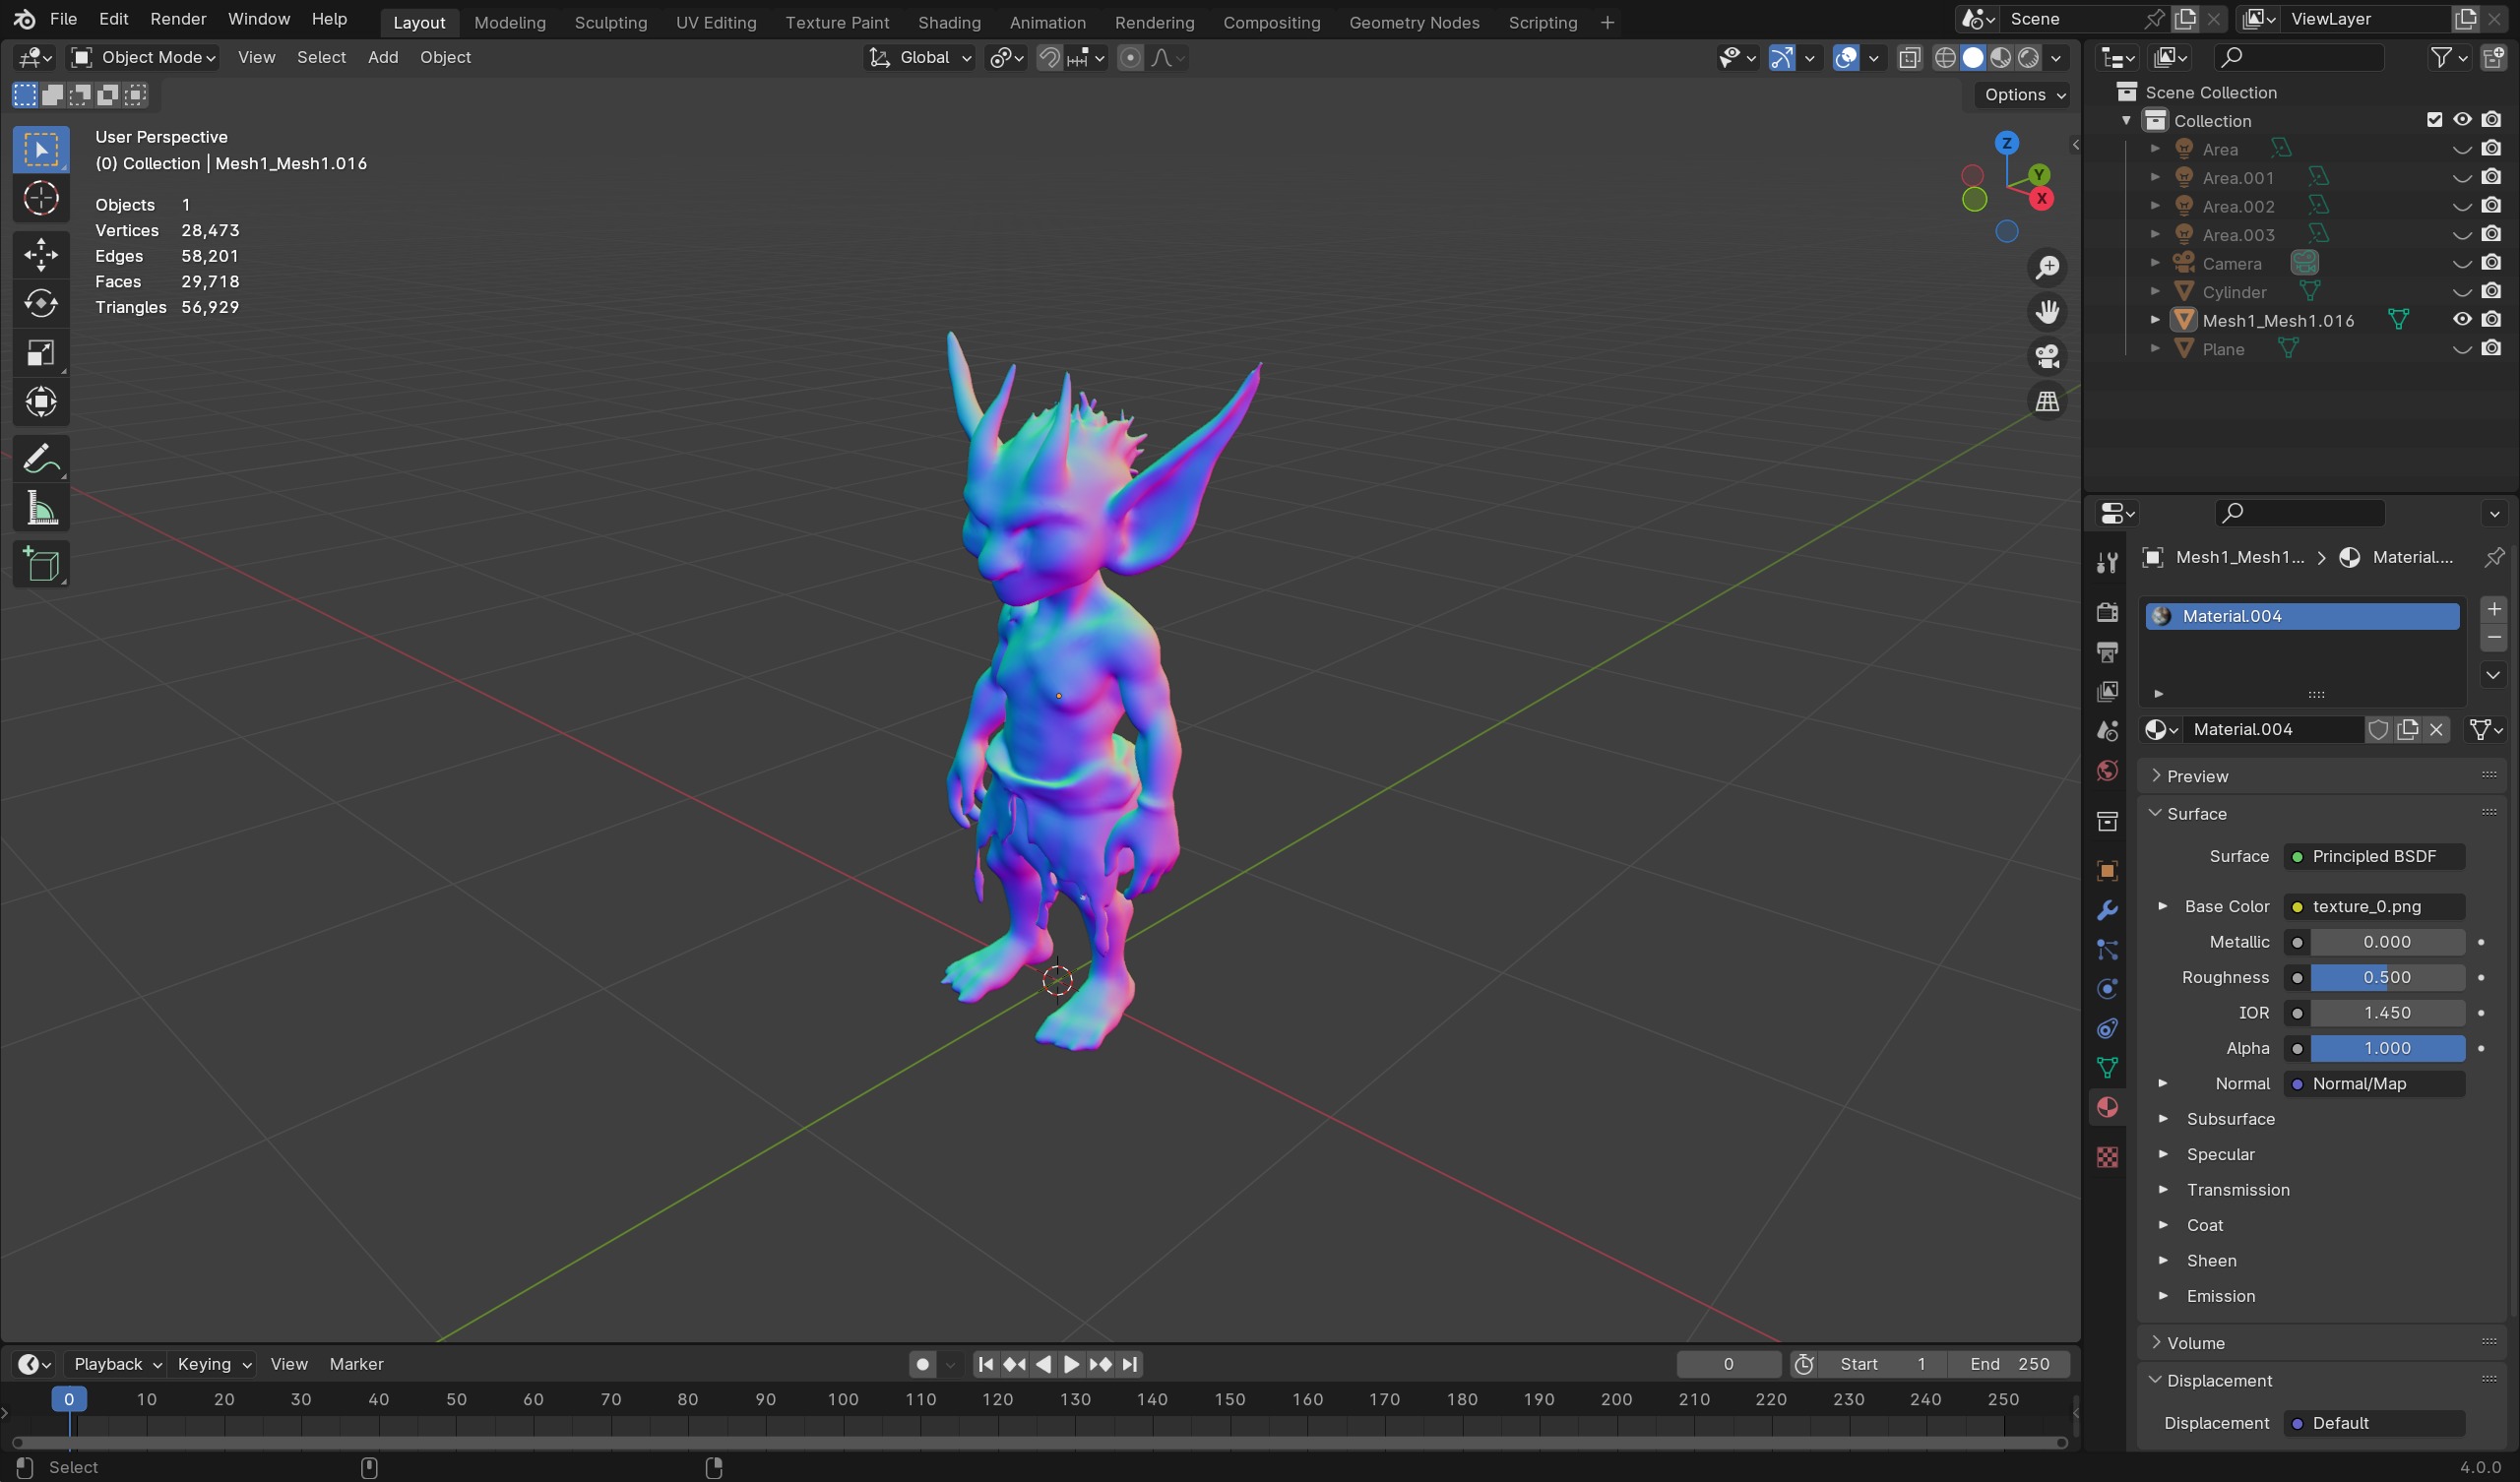Toggle proportional editing button

pos(1130,58)
